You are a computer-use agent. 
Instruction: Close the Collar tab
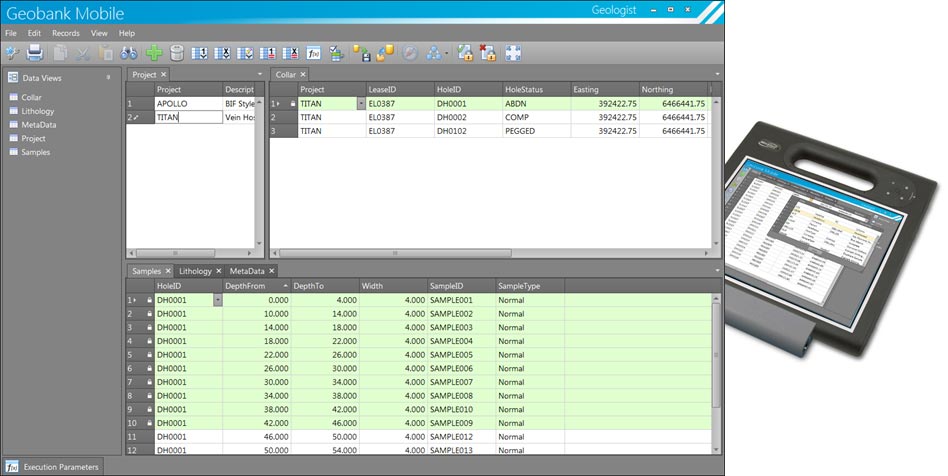(303, 74)
